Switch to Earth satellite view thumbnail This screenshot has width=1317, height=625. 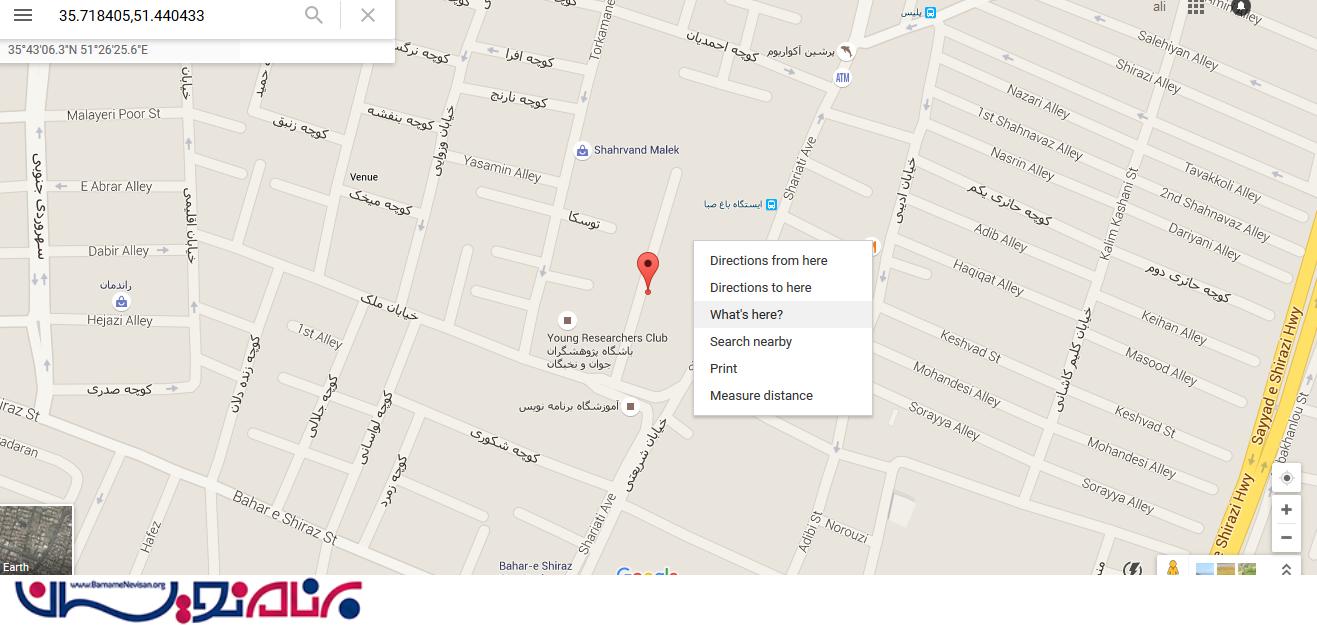click(x=36, y=540)
